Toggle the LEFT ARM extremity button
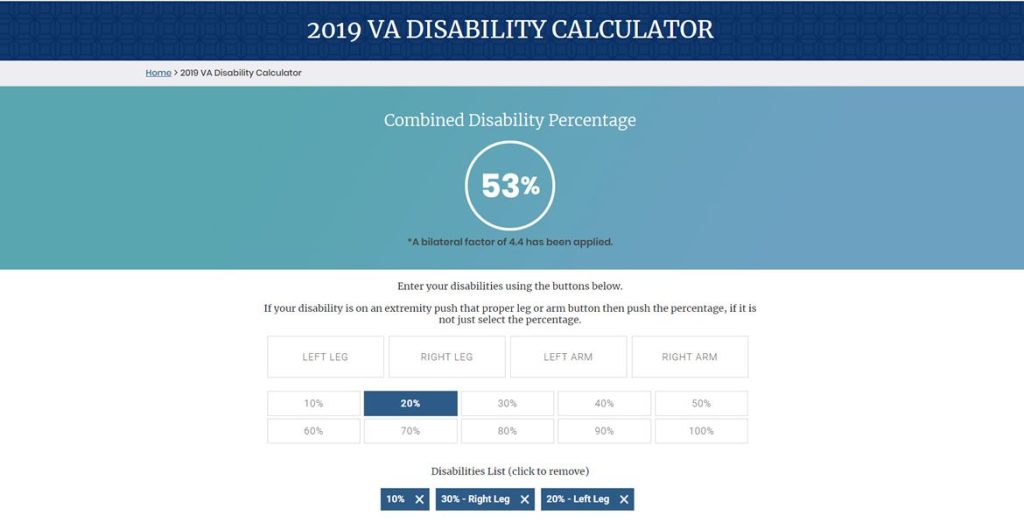 pos(568,357)
